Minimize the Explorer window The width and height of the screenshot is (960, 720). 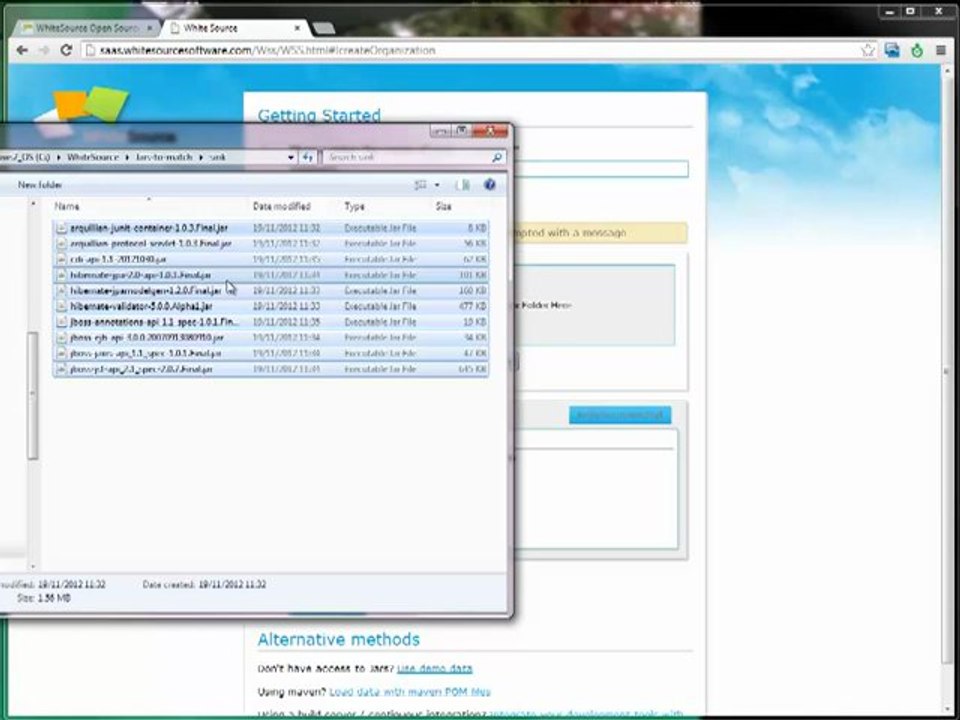click(x=440, y=130)
